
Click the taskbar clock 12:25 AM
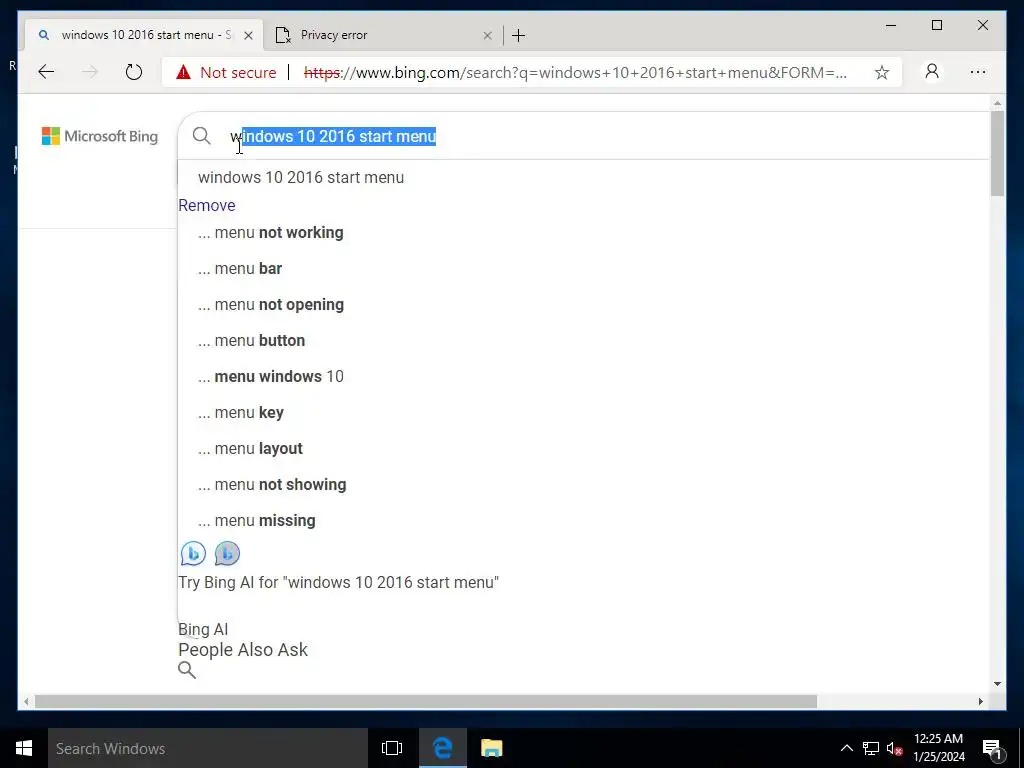point(938,748)
